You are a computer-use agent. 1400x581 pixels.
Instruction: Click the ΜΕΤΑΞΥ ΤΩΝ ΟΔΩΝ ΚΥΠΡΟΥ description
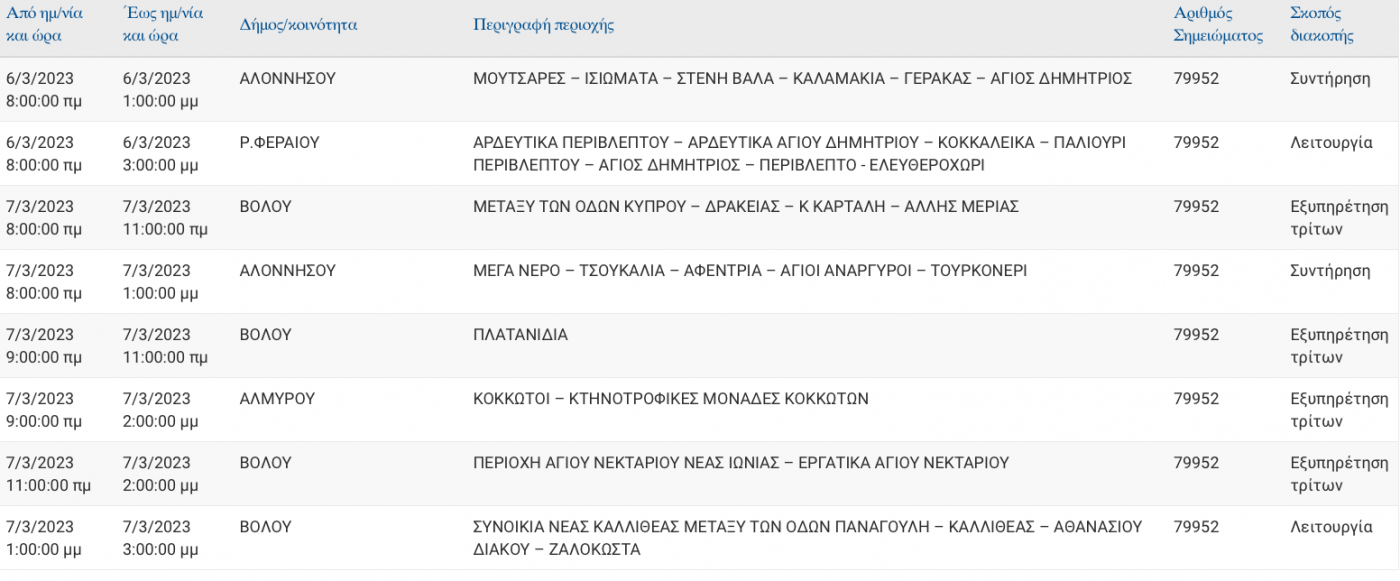[x=746, y=207]
